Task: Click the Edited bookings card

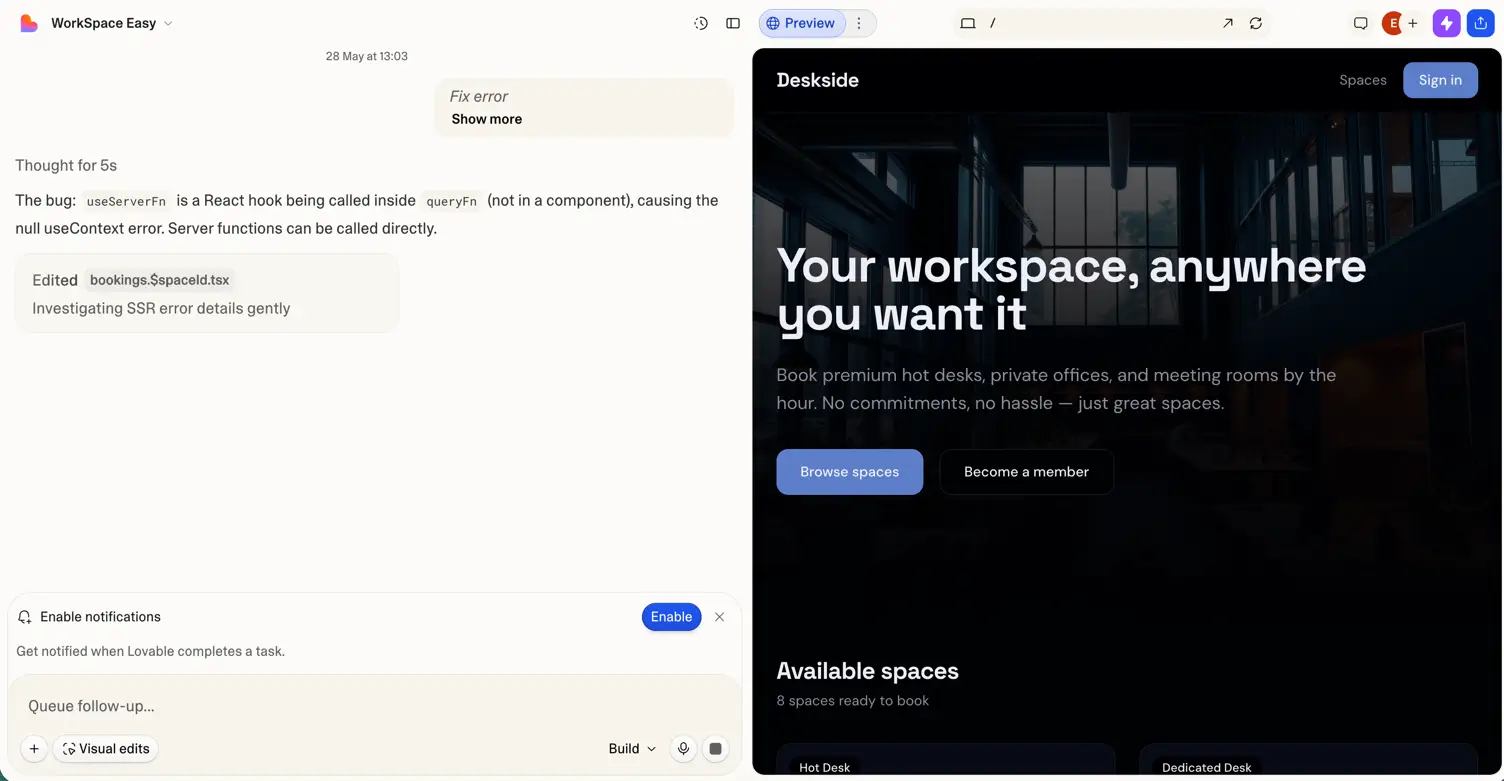Action: tap(207, 293)
